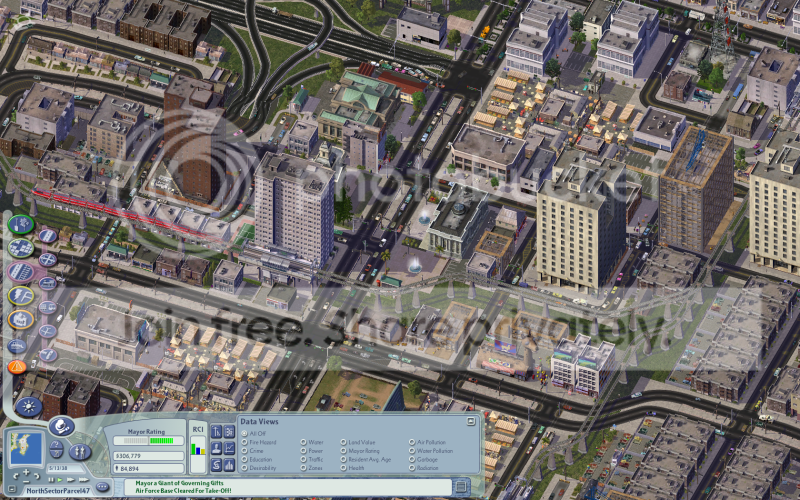Toggle the day/night sun button
Image resolution: width=800 pixels, height=500 pixels.
[x=29, y=406]
